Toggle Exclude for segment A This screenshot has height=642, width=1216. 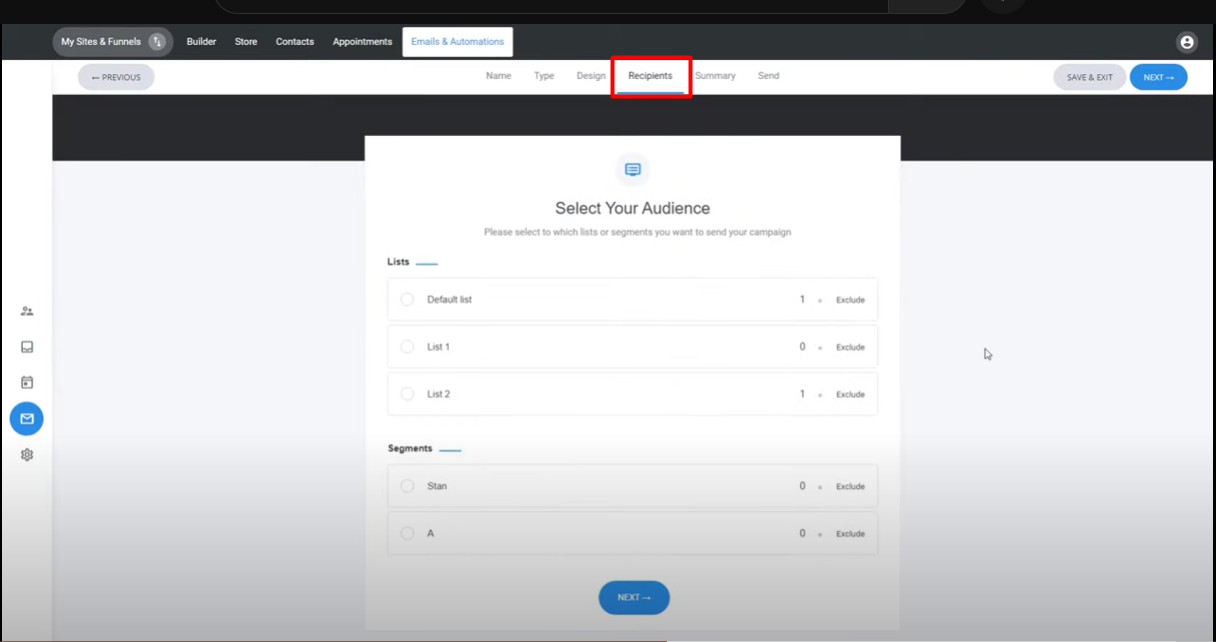[849, 534]
